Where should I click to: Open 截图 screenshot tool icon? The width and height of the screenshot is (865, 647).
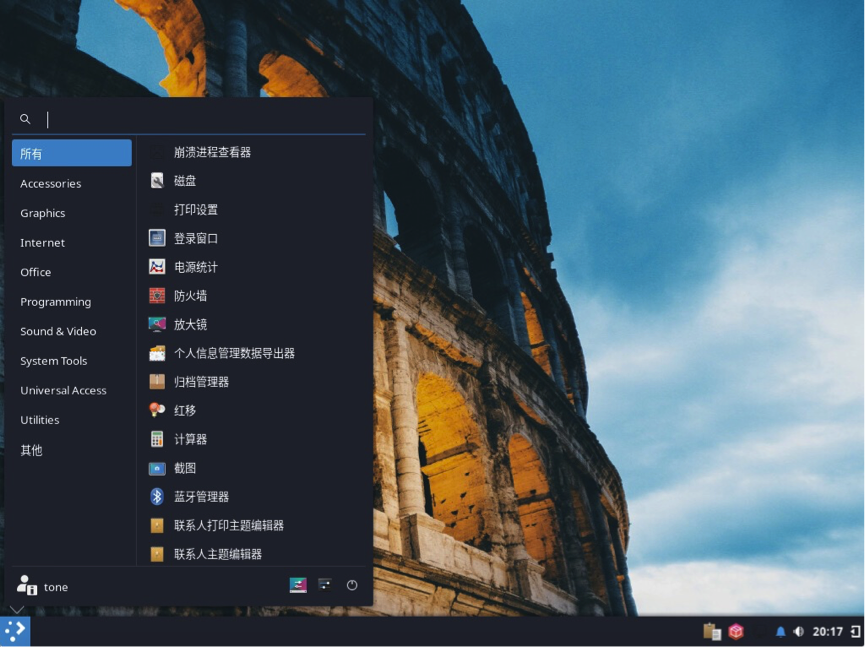pyautogui.click(x=157, y=468)
